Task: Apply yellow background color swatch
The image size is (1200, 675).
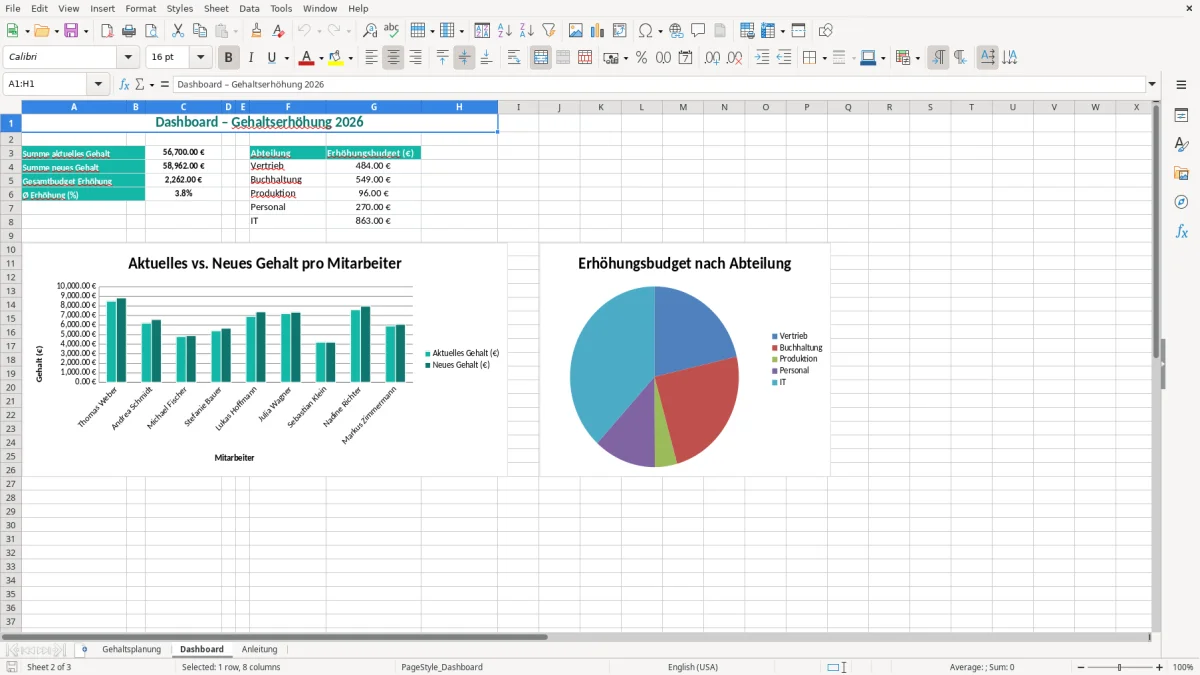Action: click(336, 58)
